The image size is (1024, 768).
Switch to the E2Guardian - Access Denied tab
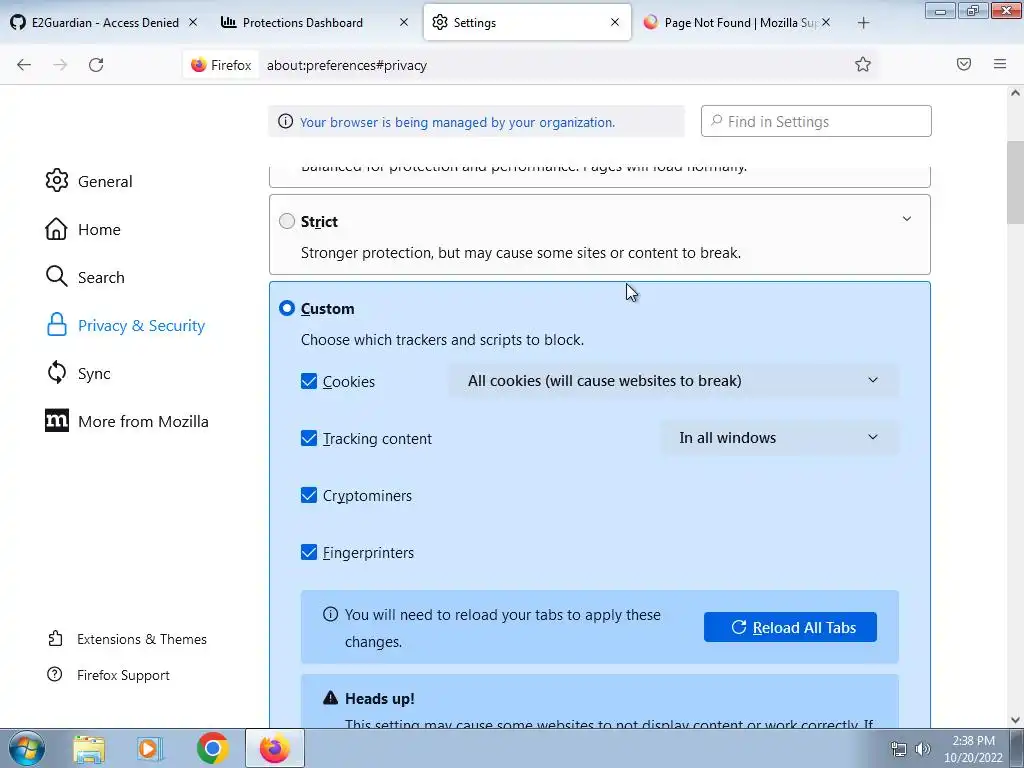tap(104, 22)
